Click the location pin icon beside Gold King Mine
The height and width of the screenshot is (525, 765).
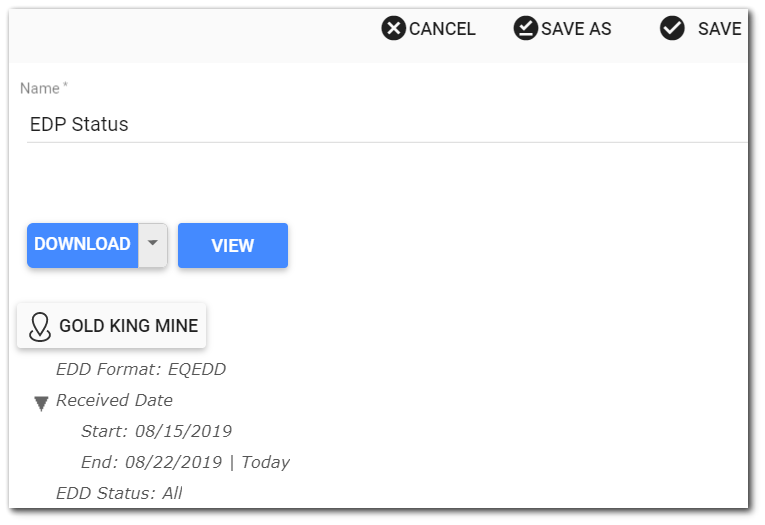[x=40, y=326]
